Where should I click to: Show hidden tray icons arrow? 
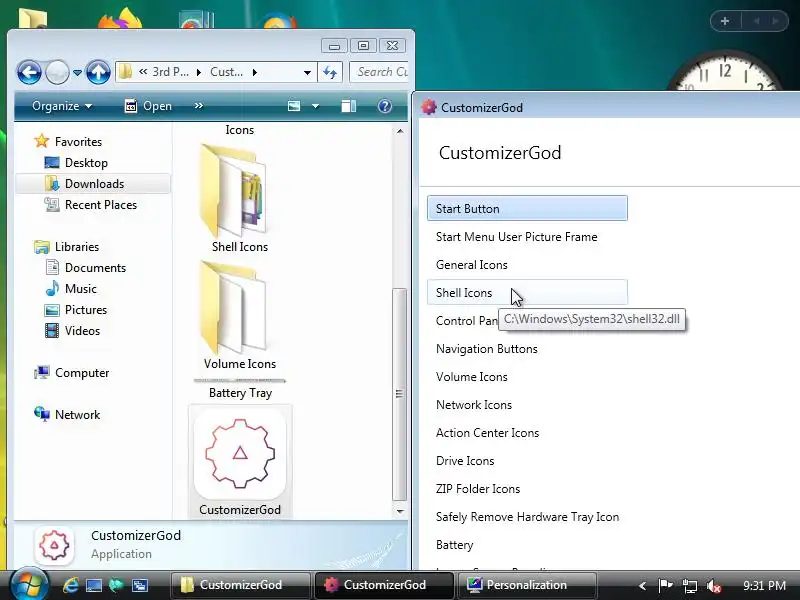[x=642, y=586]
